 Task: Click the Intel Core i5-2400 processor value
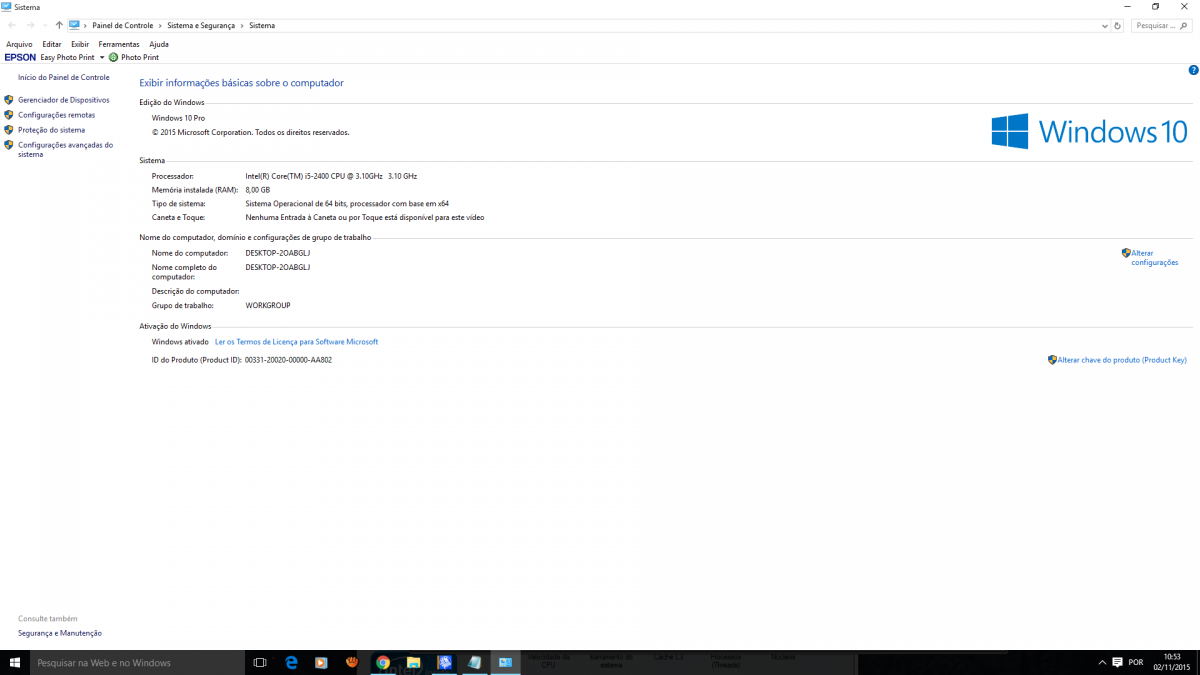[331, 176]
